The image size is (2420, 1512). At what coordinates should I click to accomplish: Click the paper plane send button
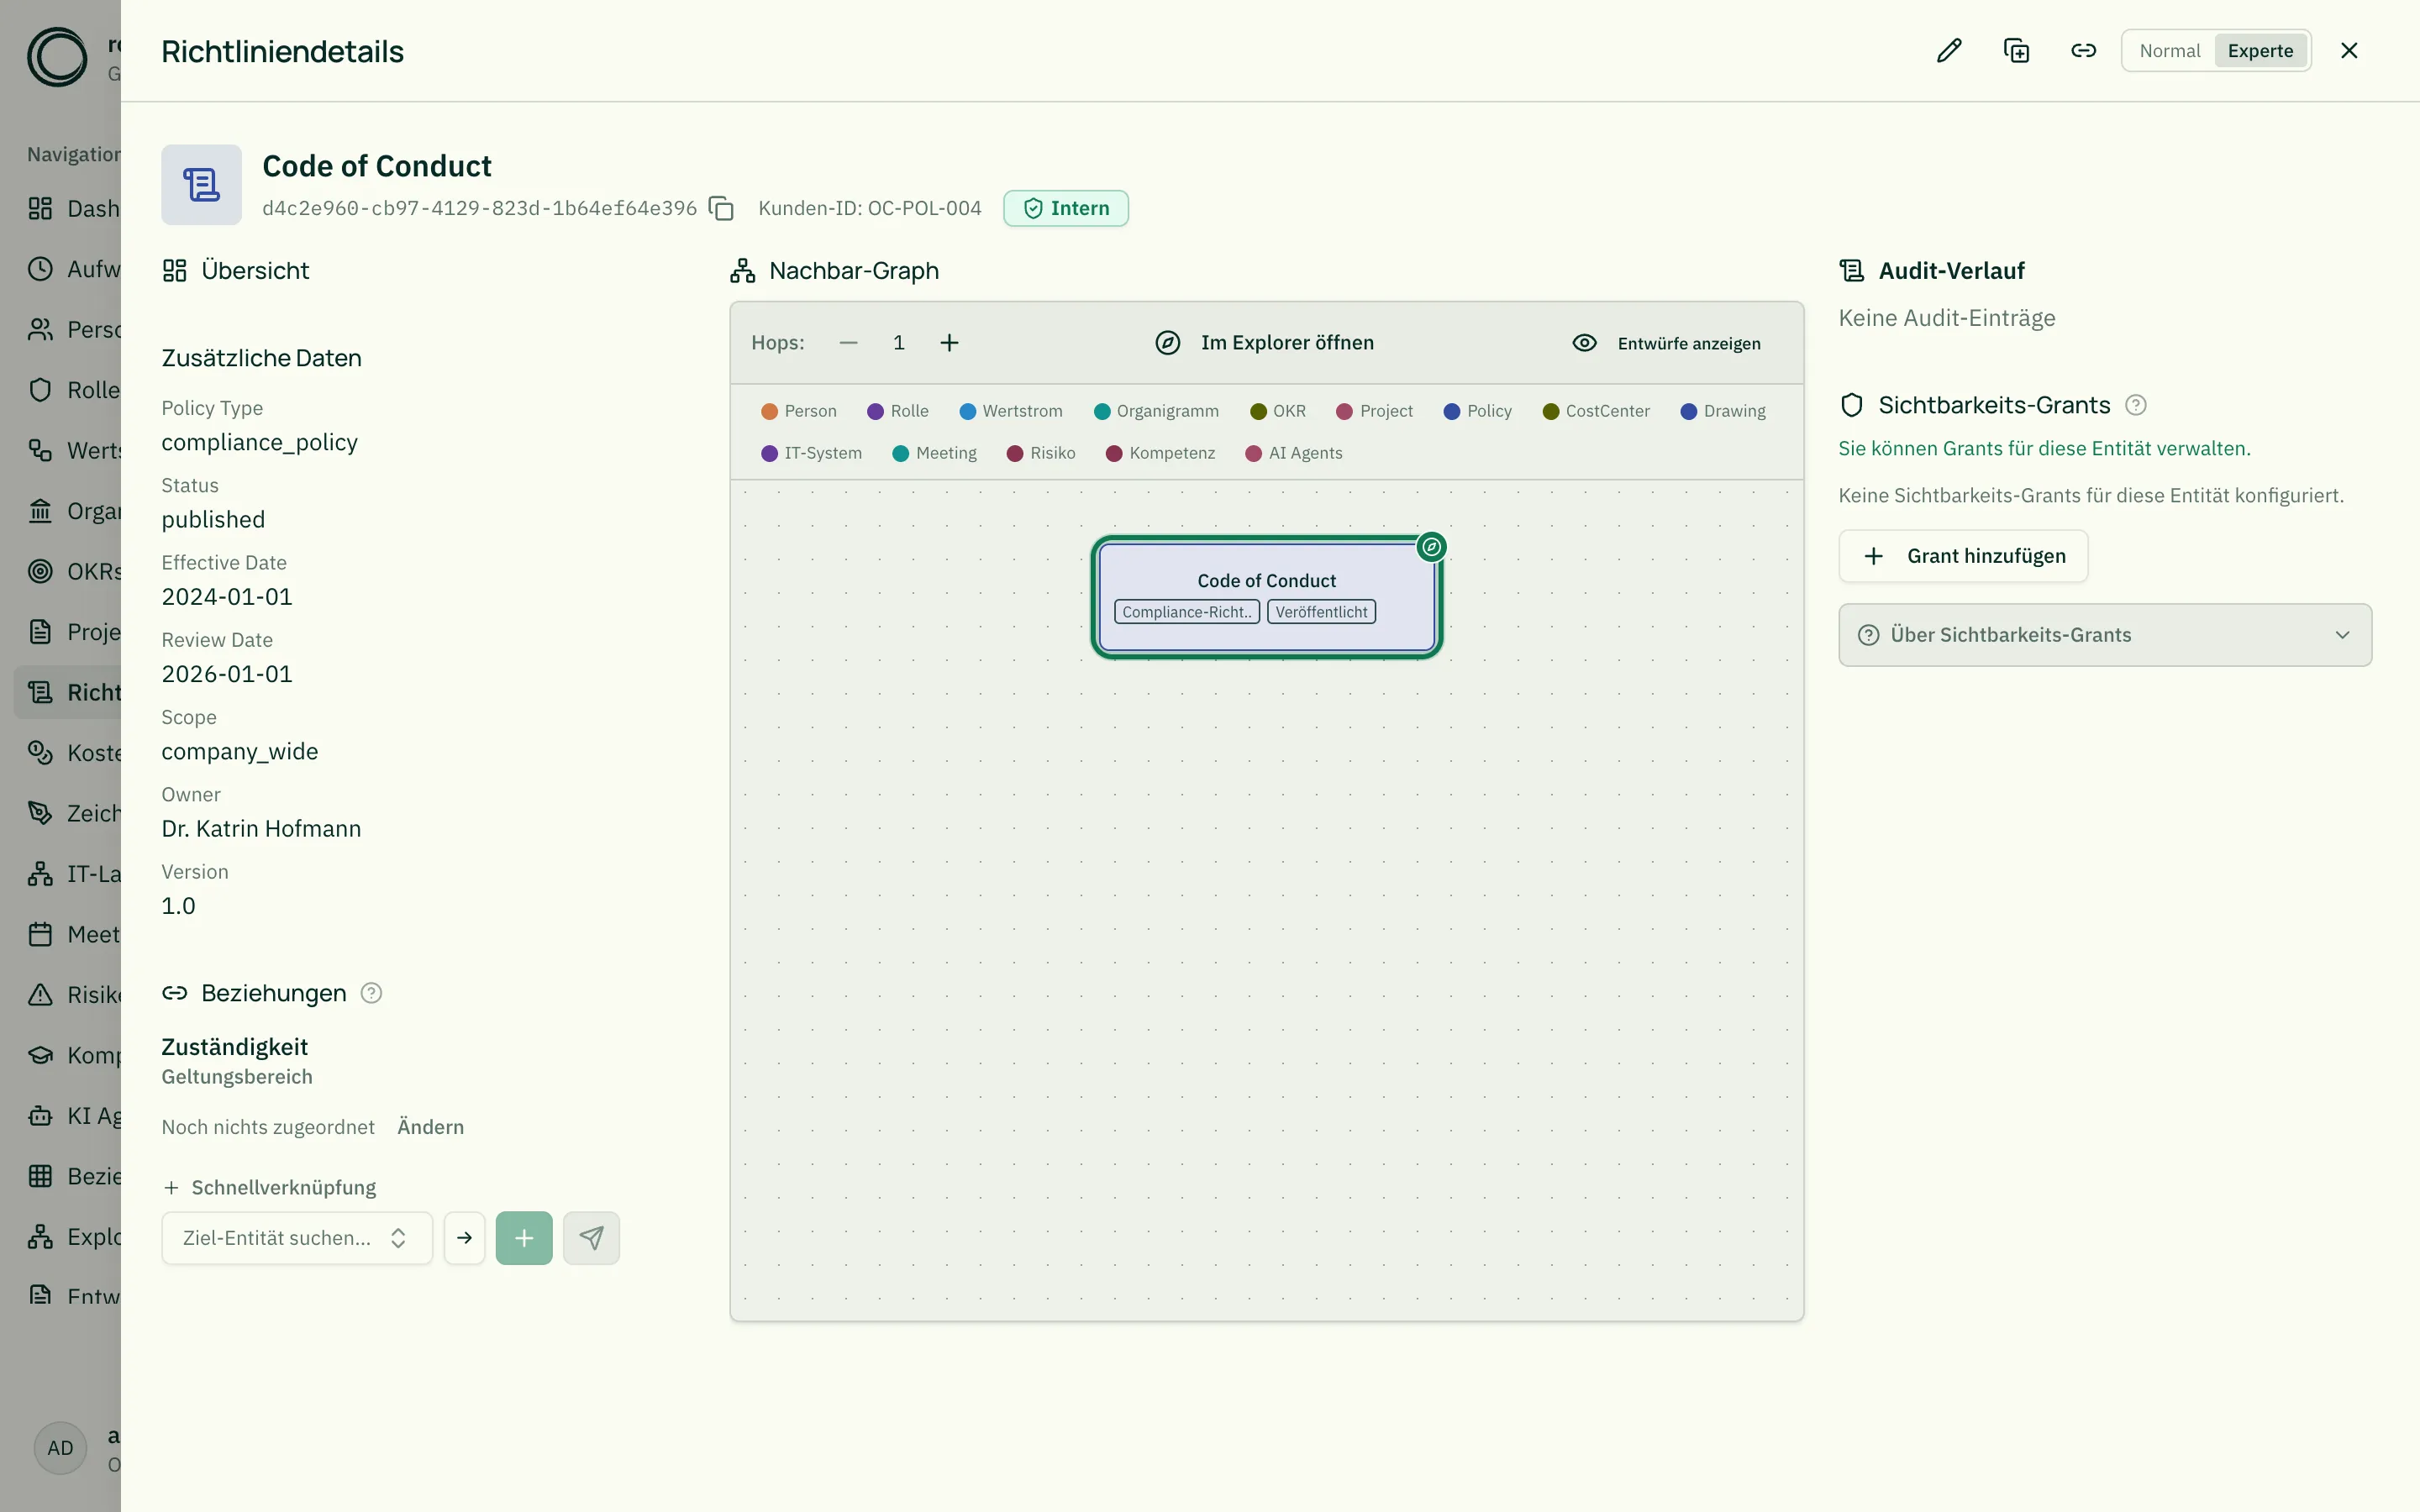tap(591, 1238)
